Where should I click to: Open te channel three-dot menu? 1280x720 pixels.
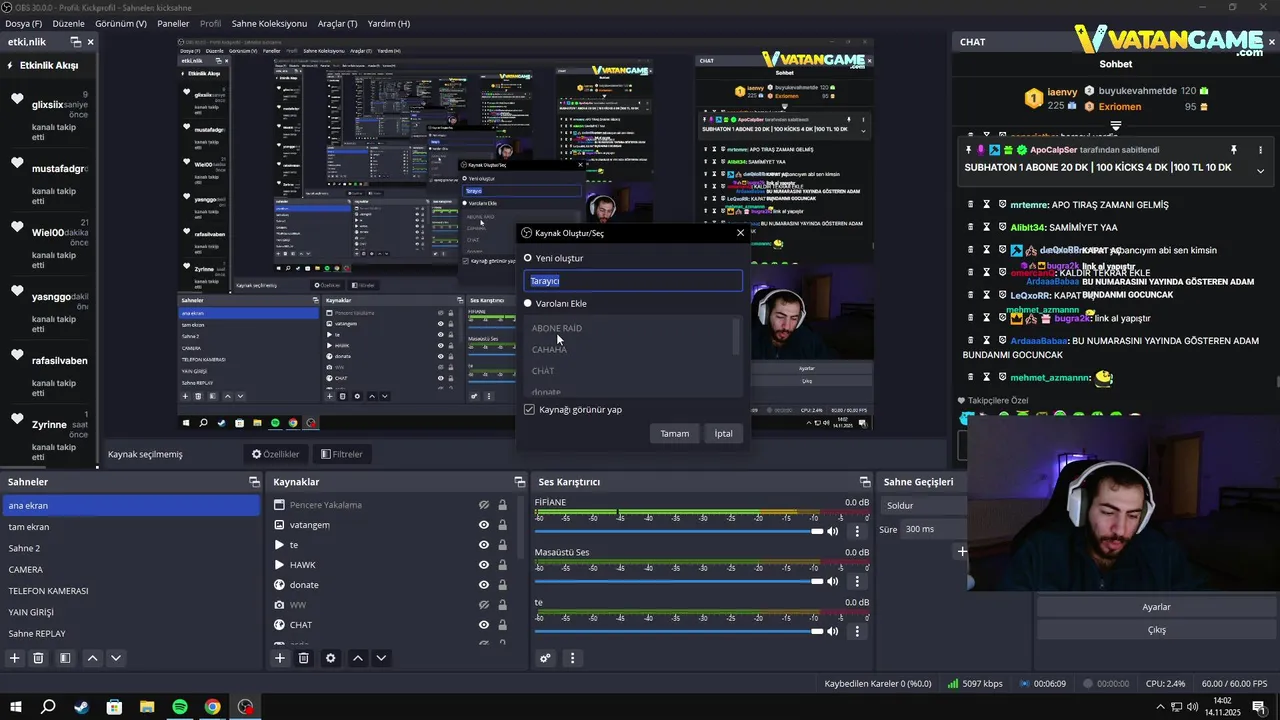coord(857,632)
